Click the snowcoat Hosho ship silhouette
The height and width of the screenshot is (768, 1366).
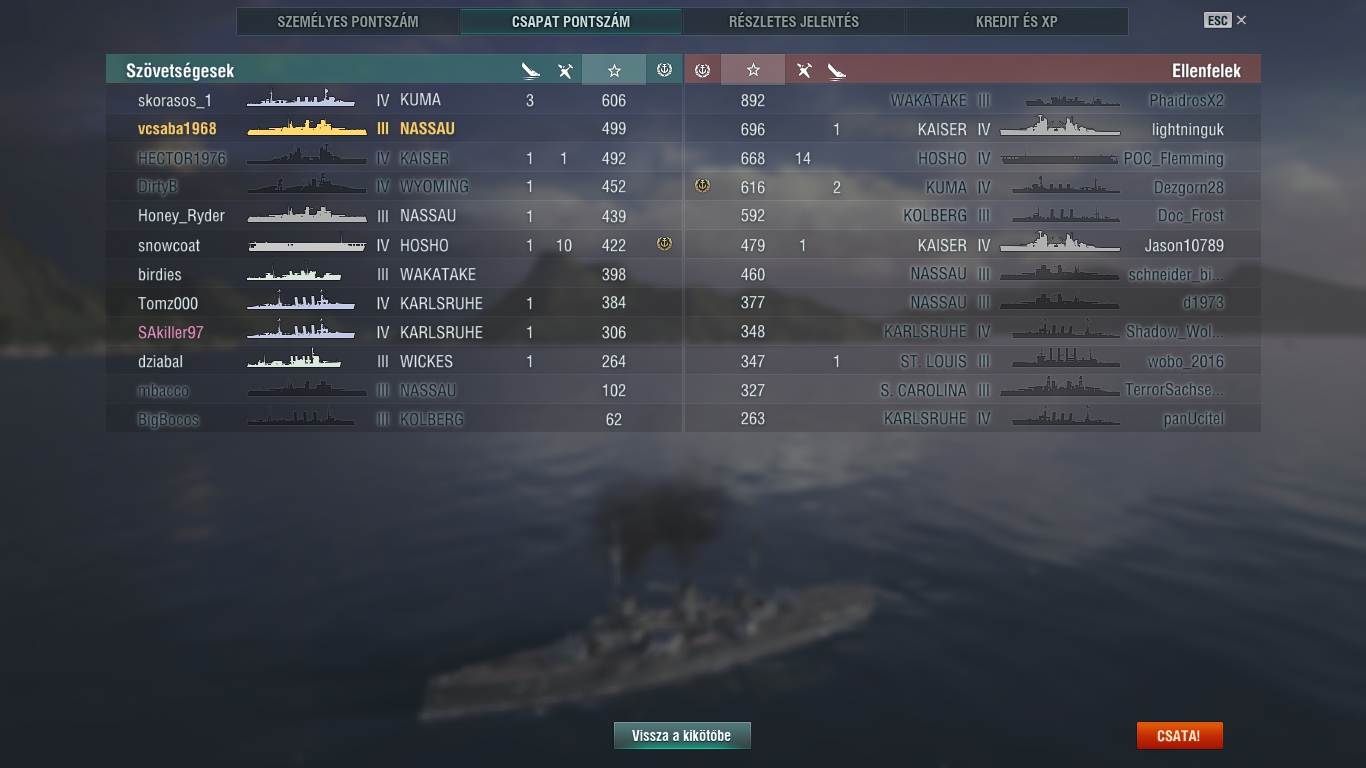click(x=308, y=245)
